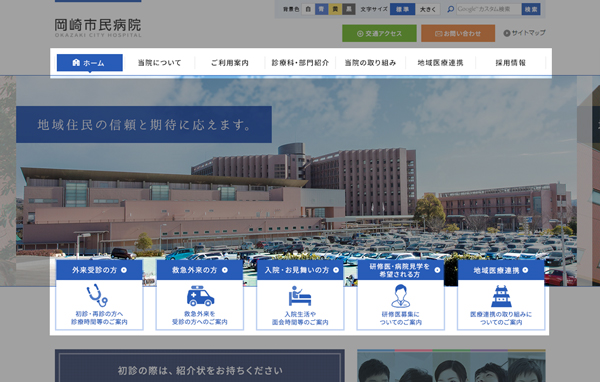The width and height of the screenshot is (600, 382).
Task: Set background color to white (白)
Action: (308, 9)
